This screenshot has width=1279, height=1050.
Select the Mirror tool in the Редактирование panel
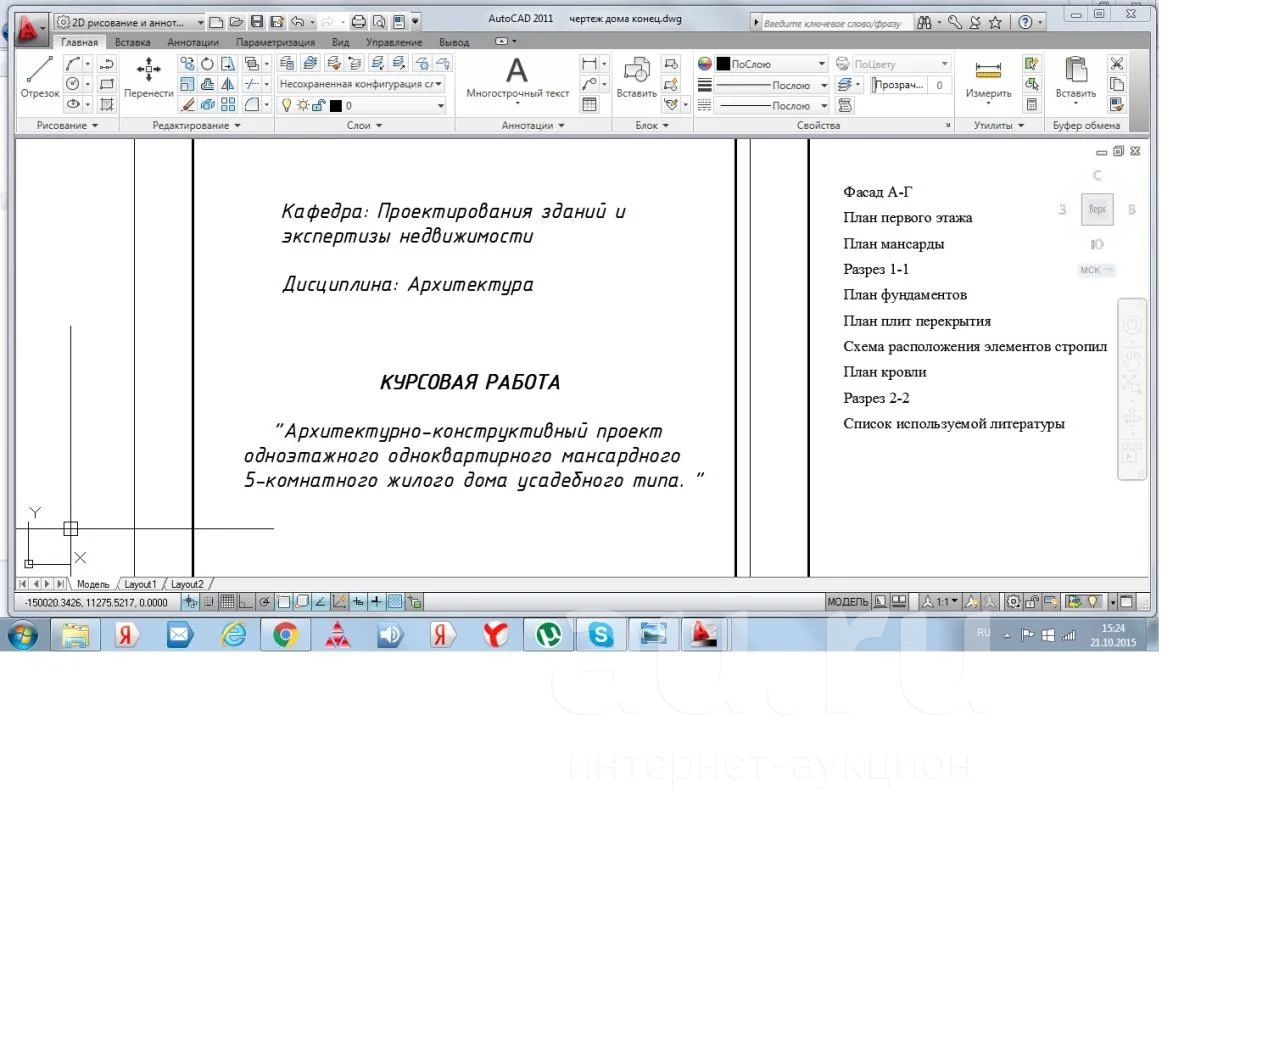click(x=228, y=84)
